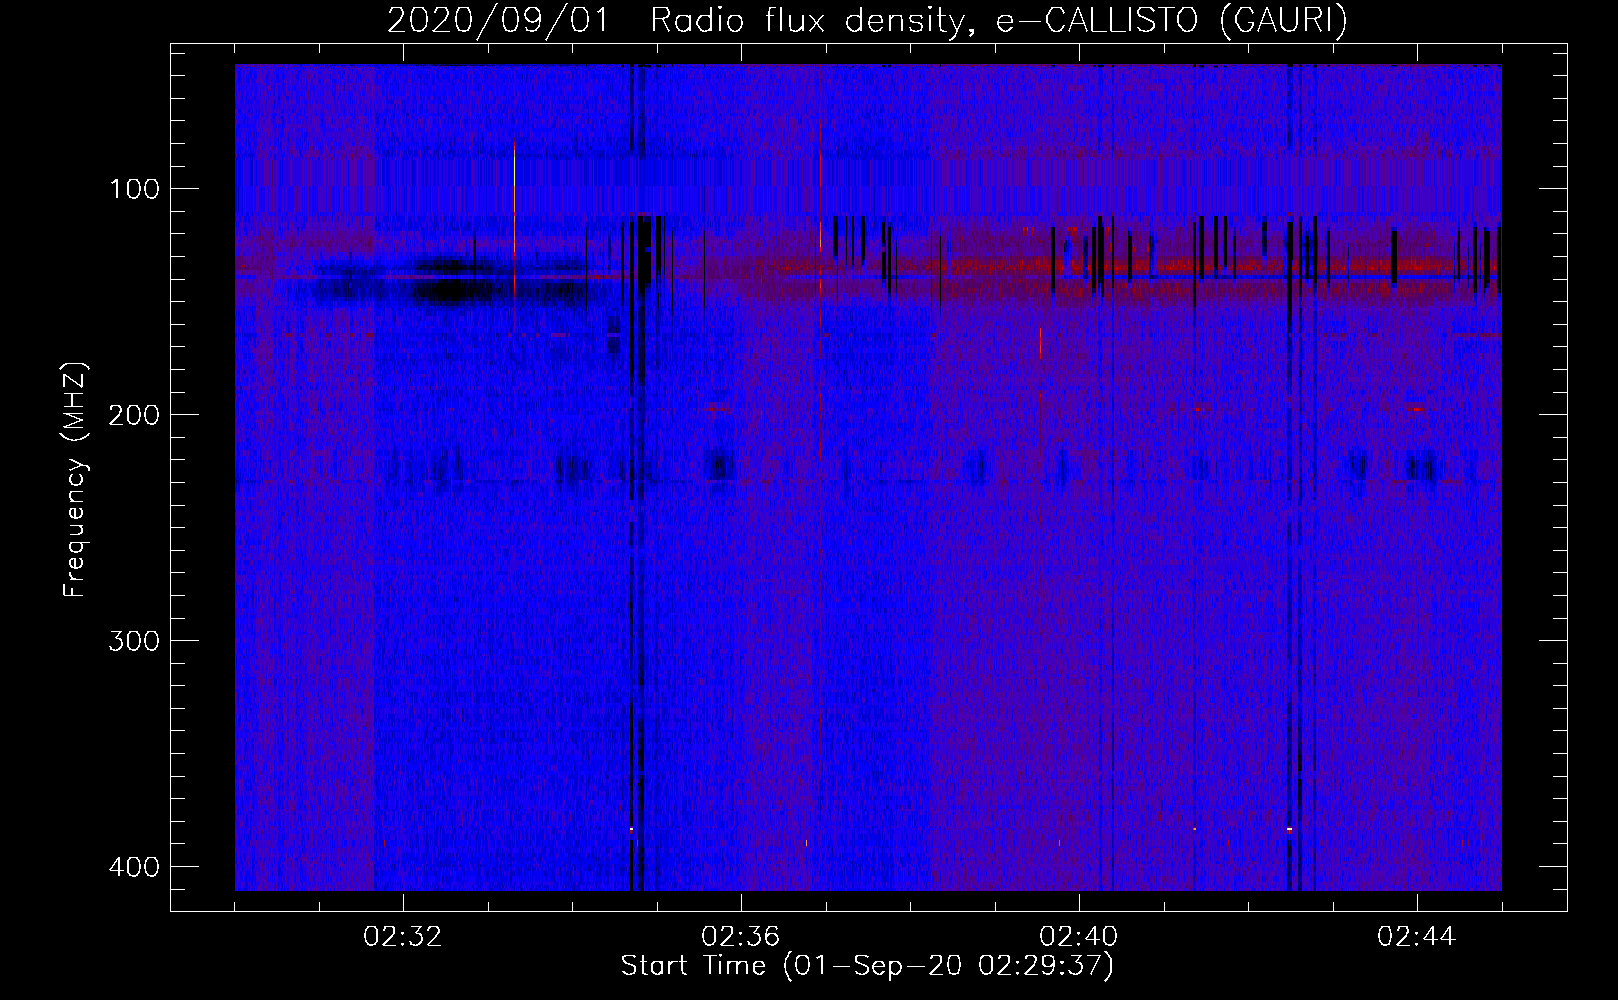Click the 200 frequency tick label
Image resolution: width=1618 pixels, height=1000 pixels.
[133, 415]
